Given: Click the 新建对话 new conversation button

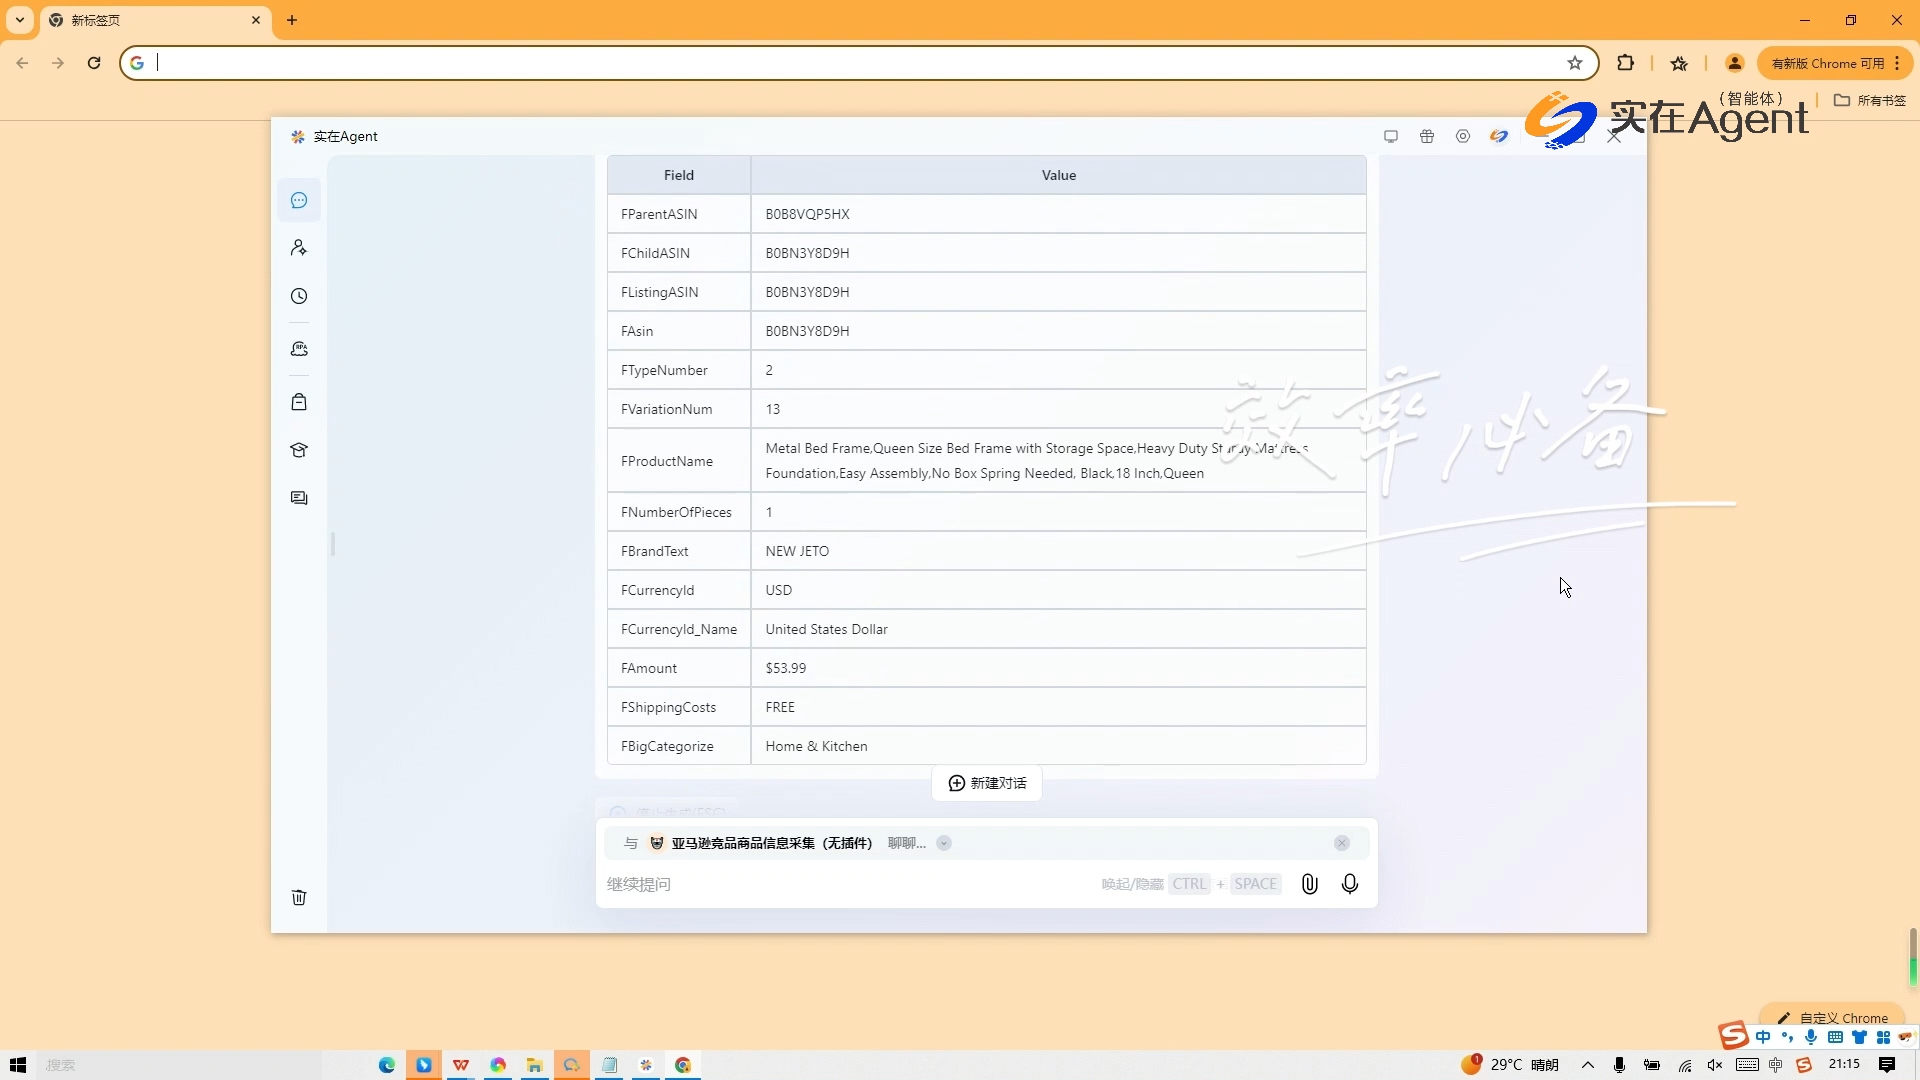Looking at the screenshot, I should (x=987, y=783).
